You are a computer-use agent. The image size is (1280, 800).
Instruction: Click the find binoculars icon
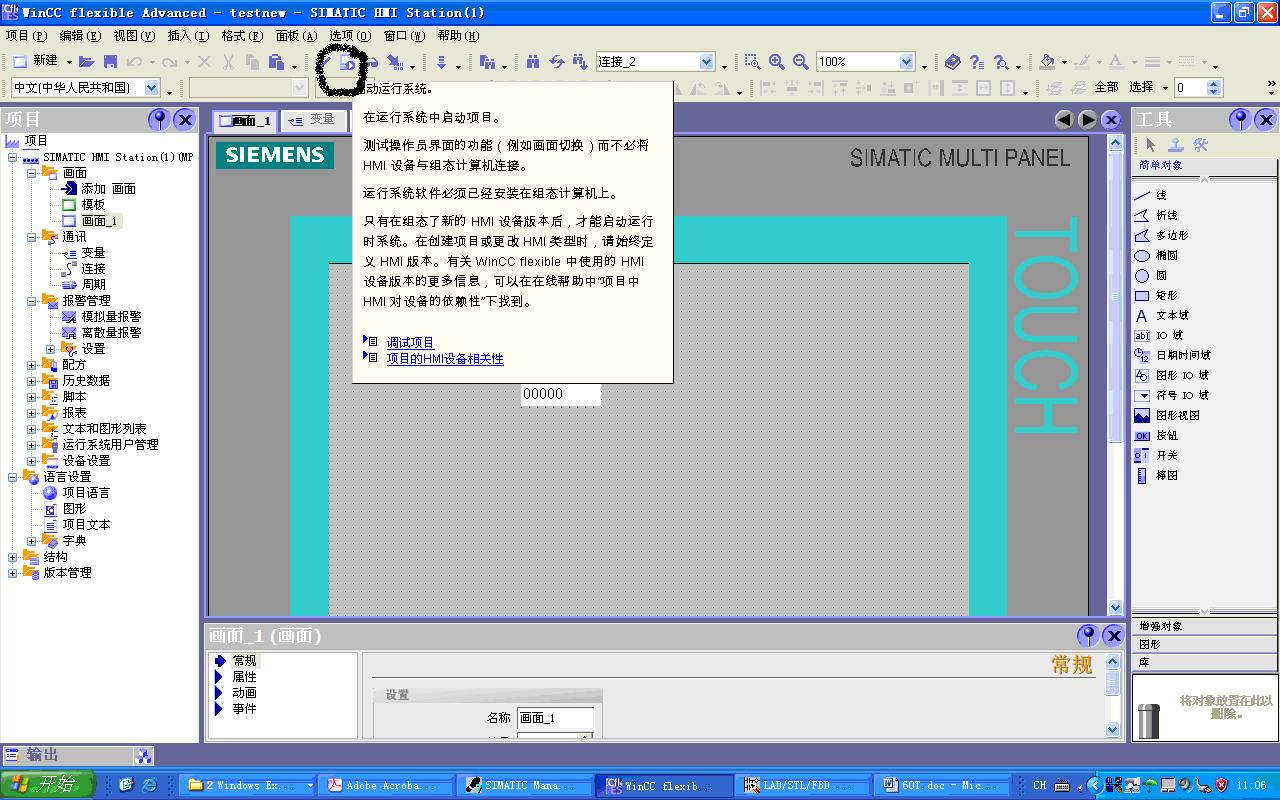pyautogui.click(x=533, y=62)
